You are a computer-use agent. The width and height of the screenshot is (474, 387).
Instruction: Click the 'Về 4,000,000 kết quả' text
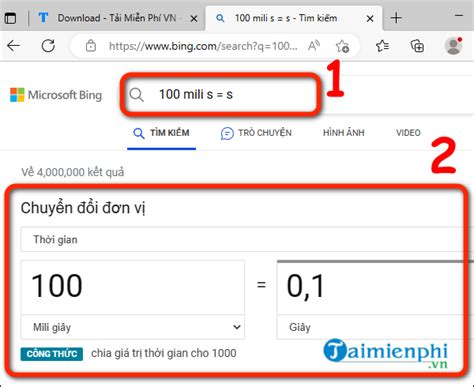tap(73, 172)
